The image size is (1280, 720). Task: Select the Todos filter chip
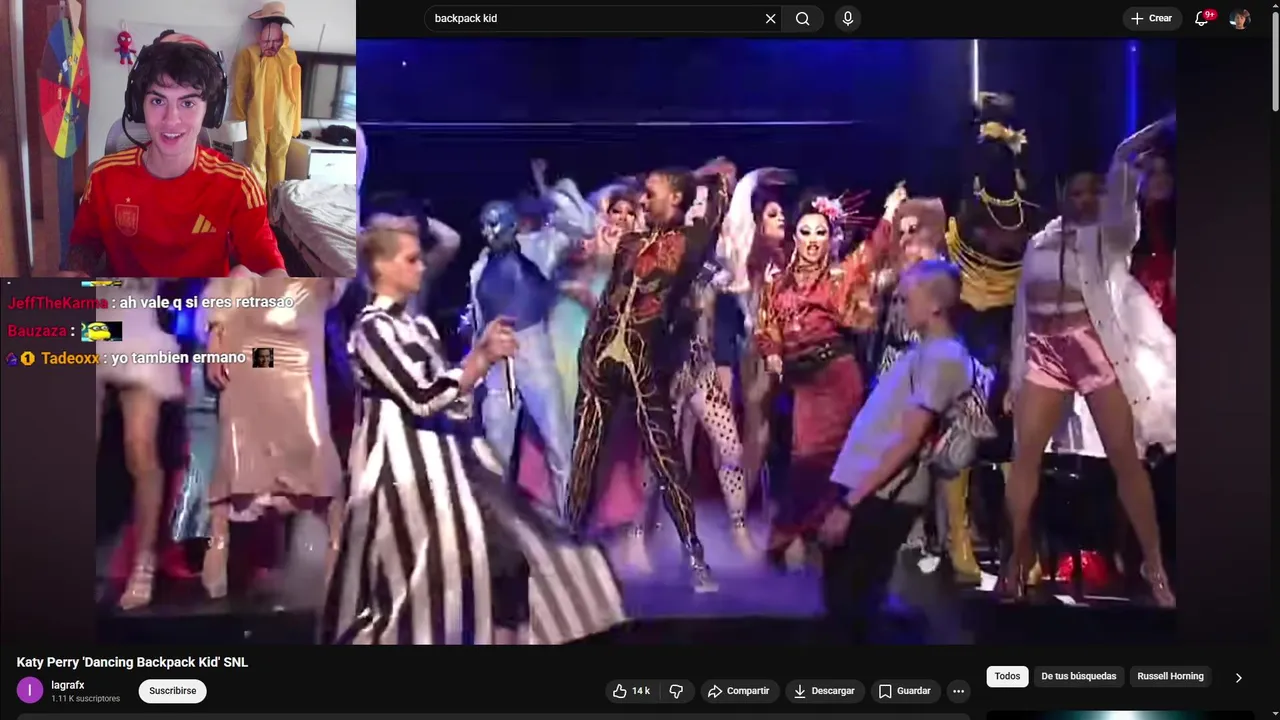click(1007, 677)
